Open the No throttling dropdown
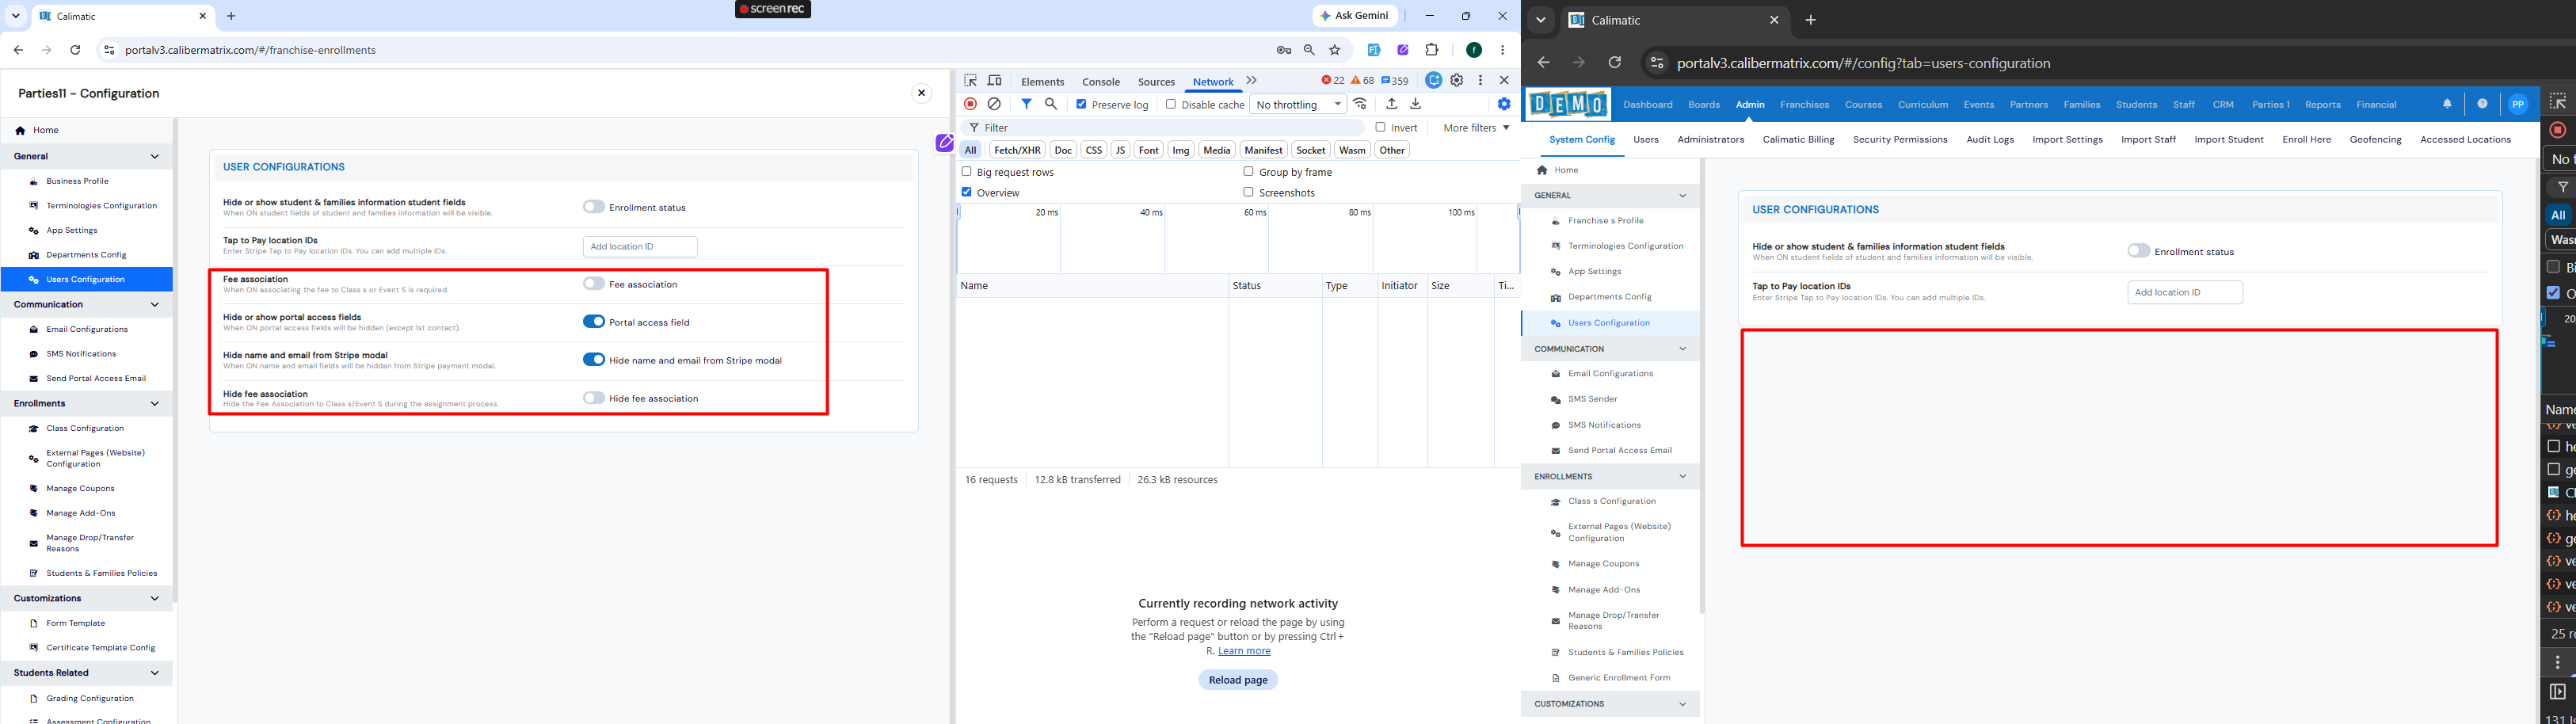The width and height of the screenshot is (2576, 724). 1298,104
